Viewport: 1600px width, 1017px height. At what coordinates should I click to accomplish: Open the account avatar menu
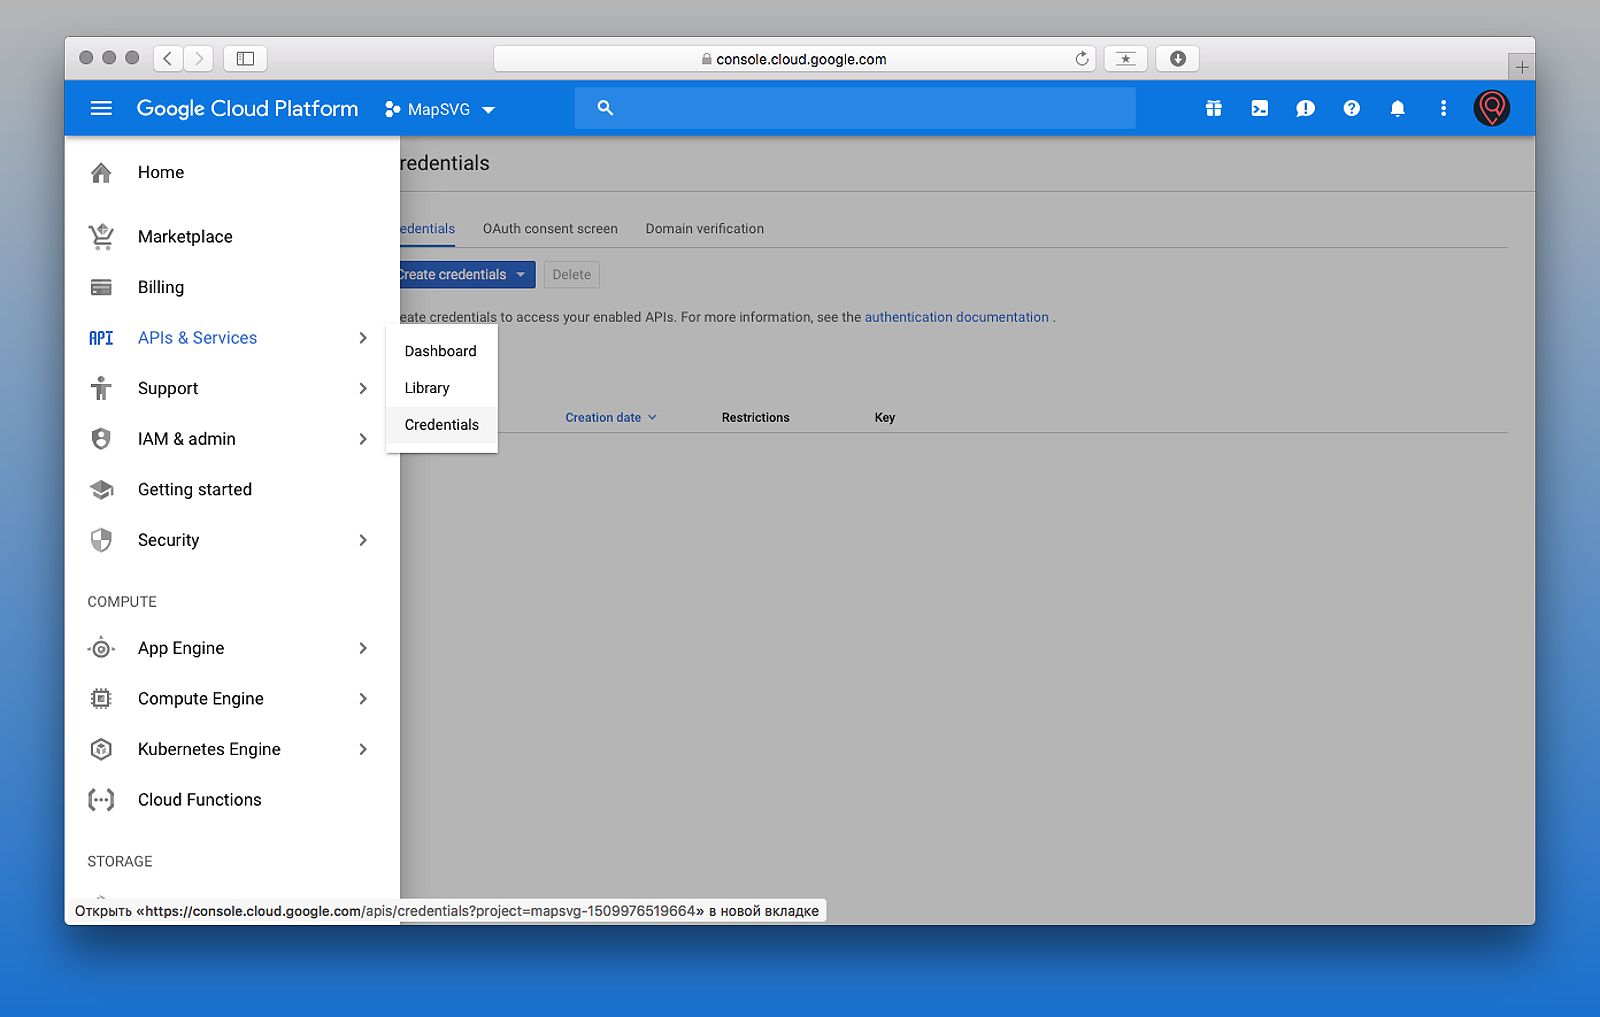pyautogui.click(x=1491, y=108)
